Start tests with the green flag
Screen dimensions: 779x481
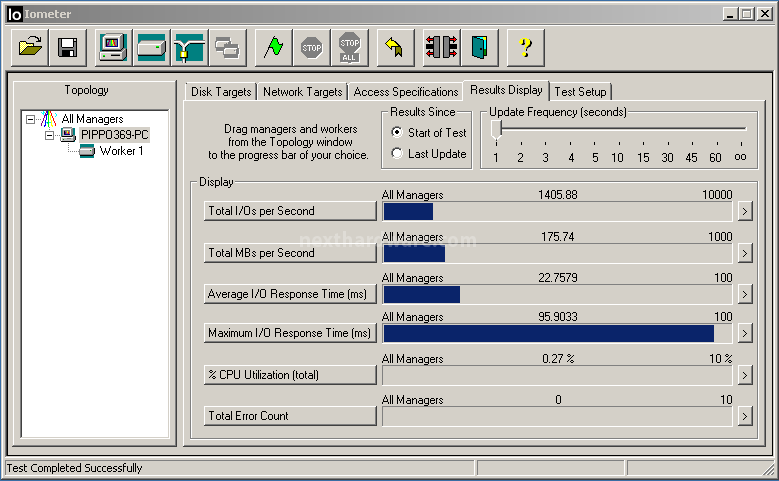(273, 48)
